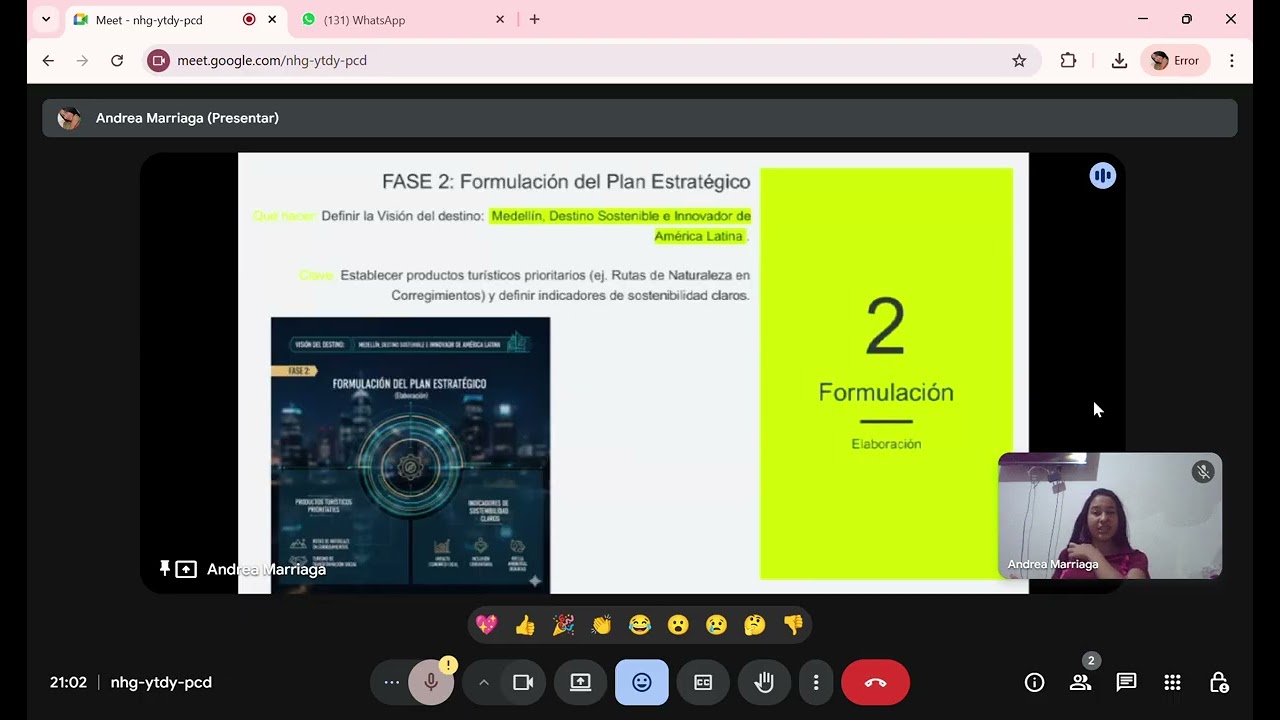Click the muted mic indicator on Andrea's tile

click(x=1203, y=472)
